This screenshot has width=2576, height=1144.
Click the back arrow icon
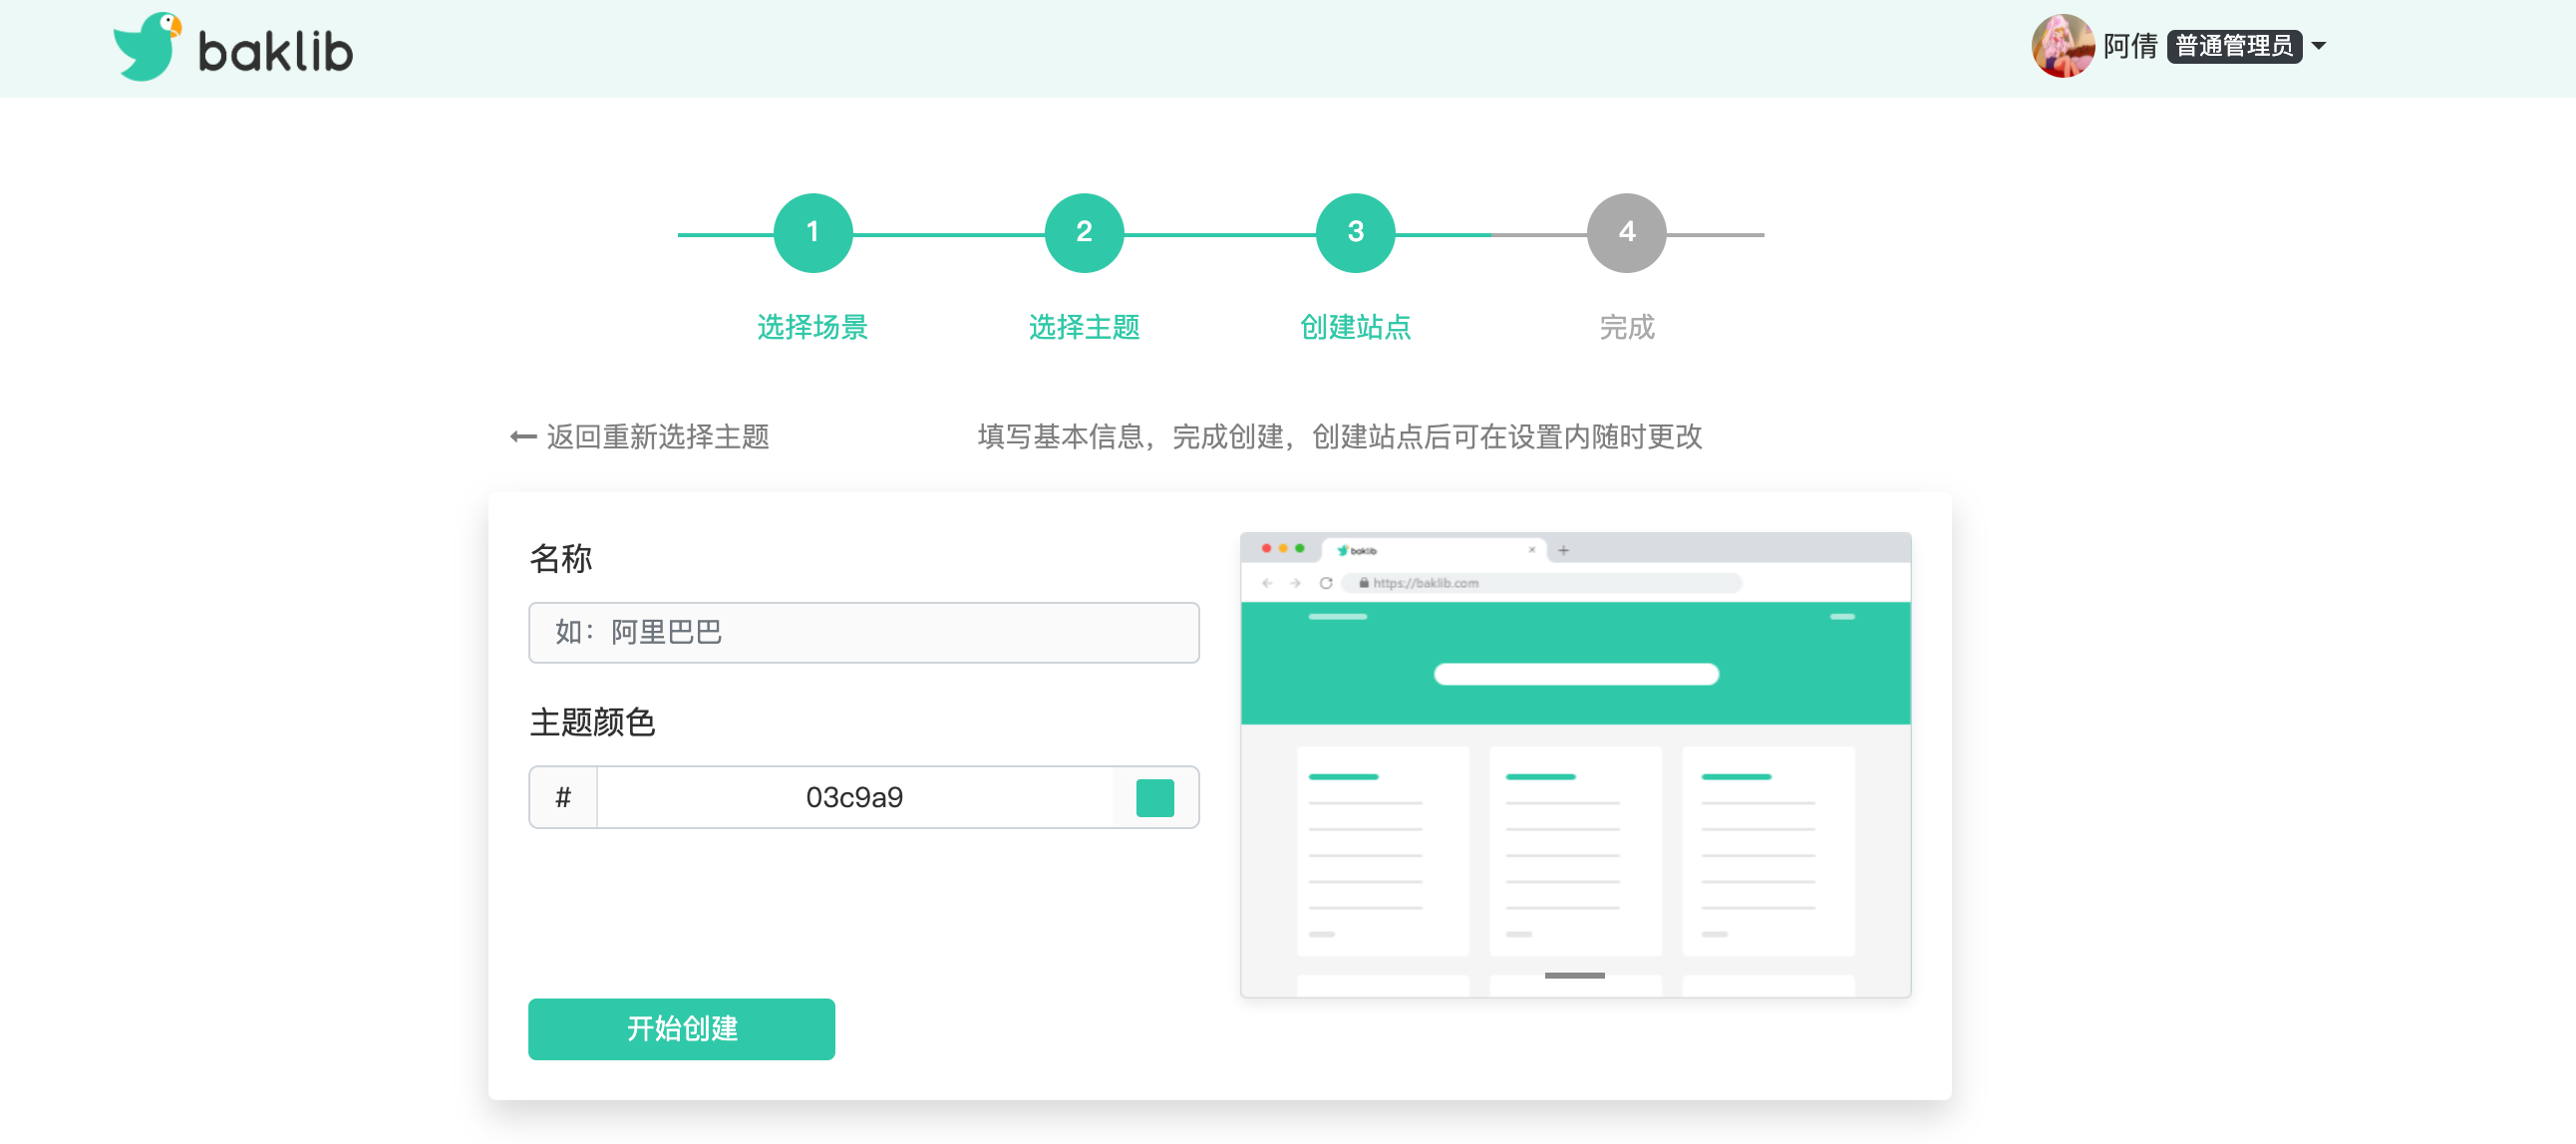(523, 437)
